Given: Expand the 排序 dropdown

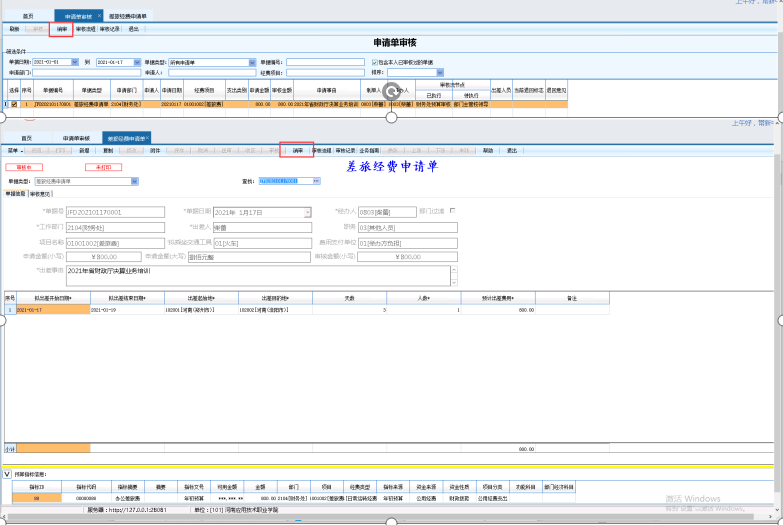Looking at the screenshot, I should (440, 72).
